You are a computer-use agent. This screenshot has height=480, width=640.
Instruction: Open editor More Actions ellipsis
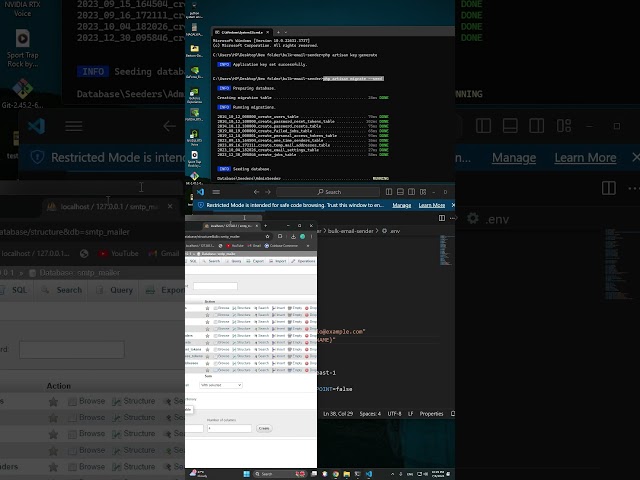[x=452, y=218]
